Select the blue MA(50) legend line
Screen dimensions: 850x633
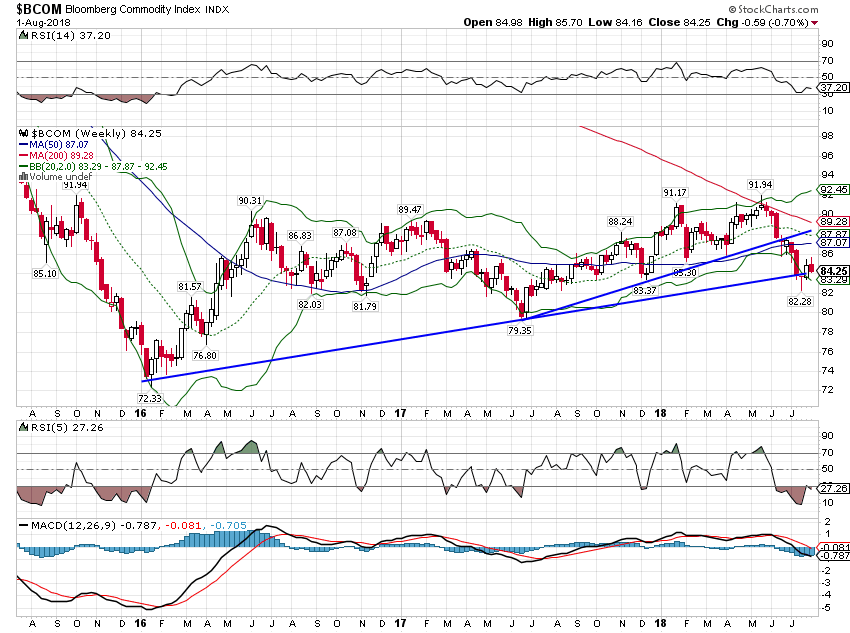coord(23,145)
